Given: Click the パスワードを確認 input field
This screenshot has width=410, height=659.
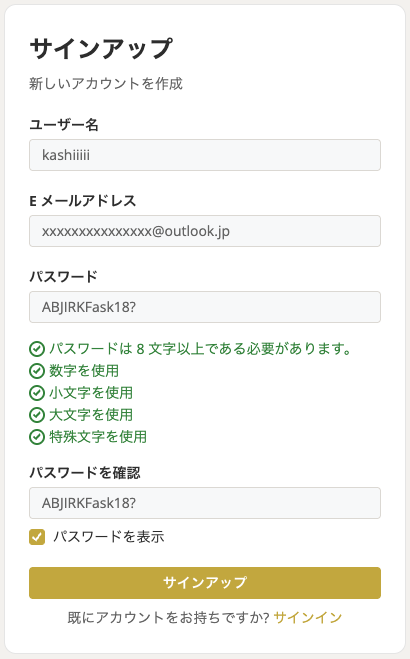Looking at the screenshot, I should (x=205, y=503).
